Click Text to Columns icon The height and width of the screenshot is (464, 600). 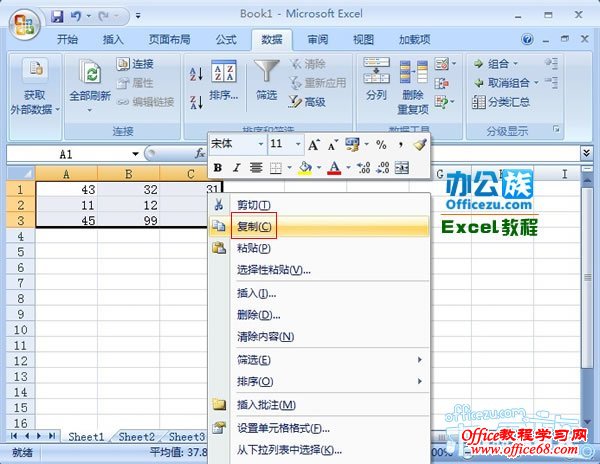[377, 70]
